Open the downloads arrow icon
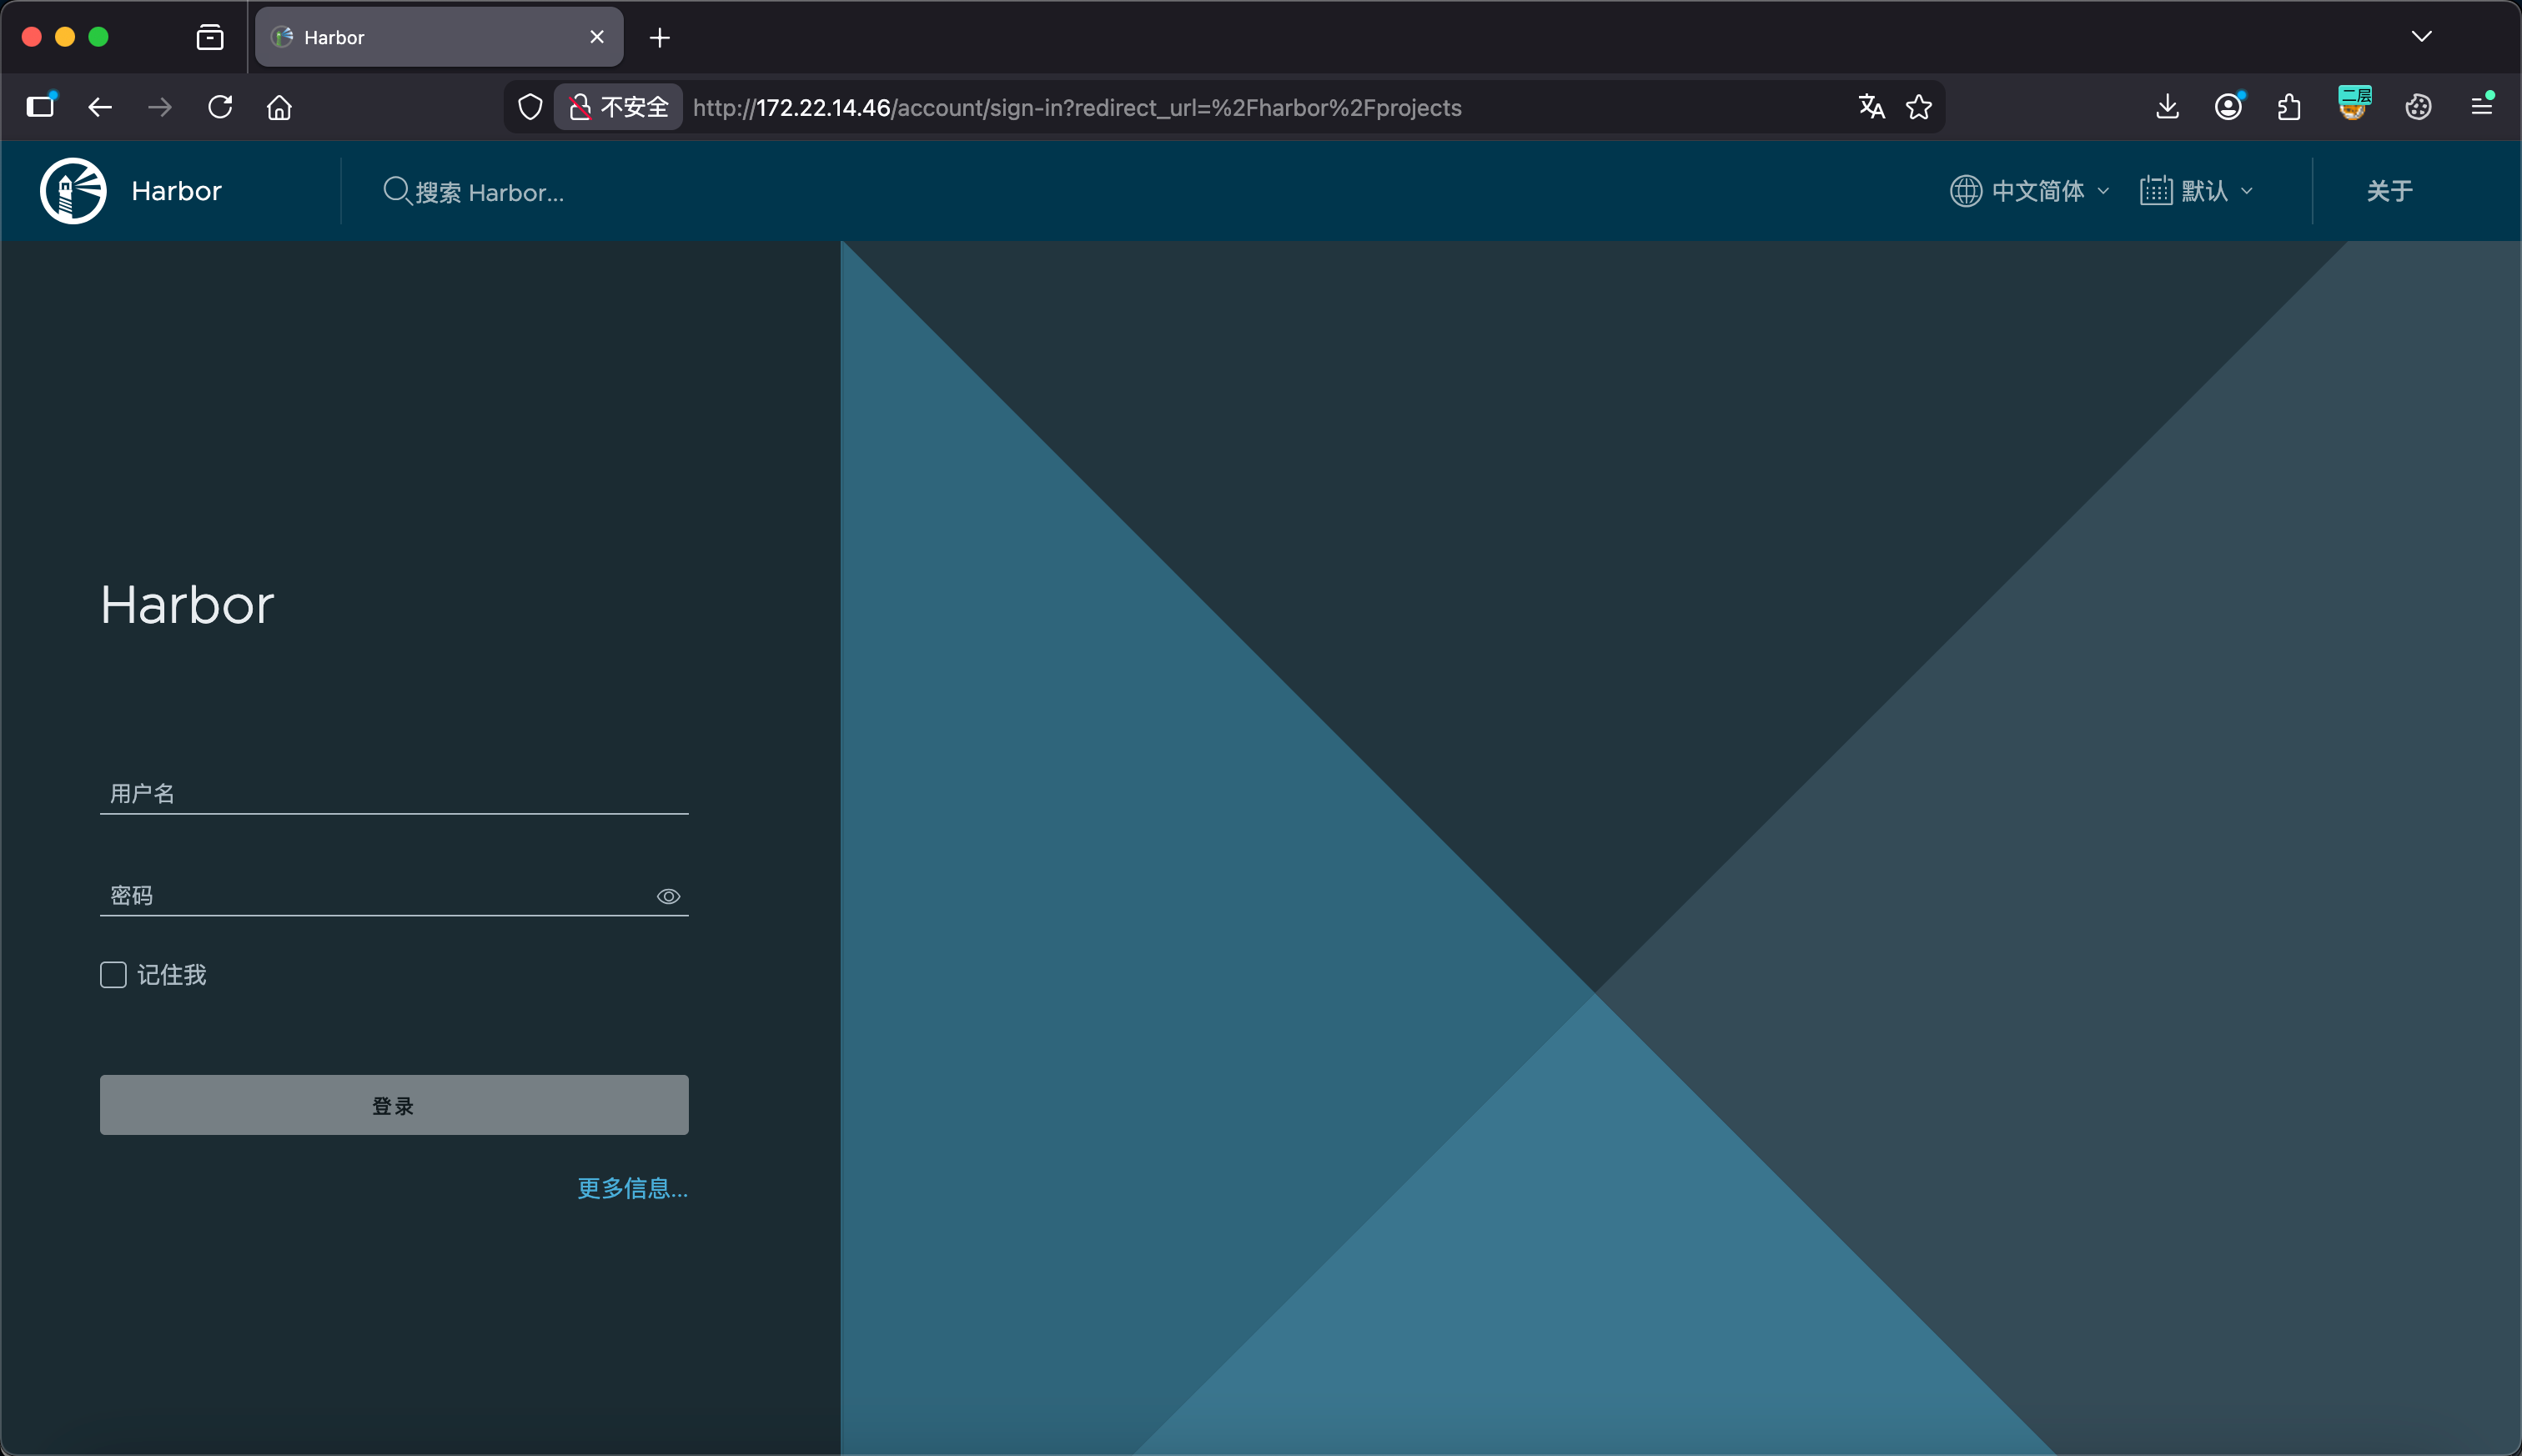The width and height of the screenshot is (2522, 1456). [2167, 107]
